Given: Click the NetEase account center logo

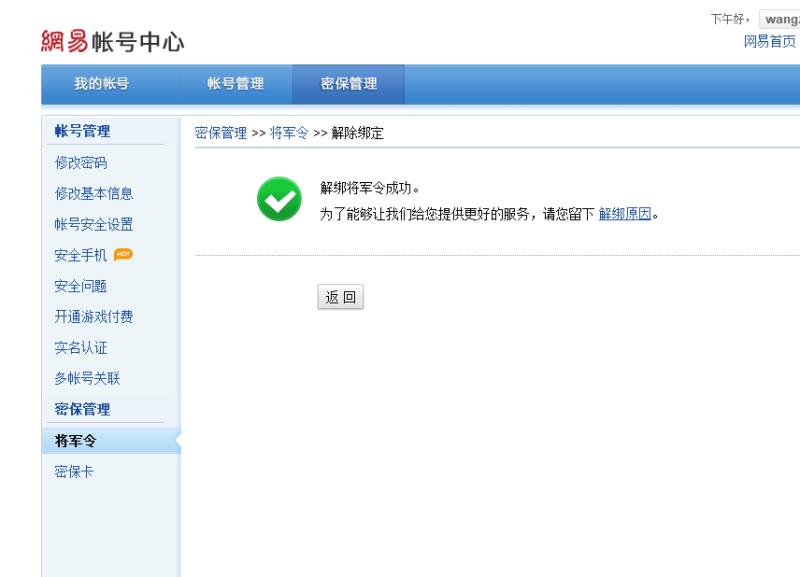Looking at the screenshot, I should pos(112,42).
